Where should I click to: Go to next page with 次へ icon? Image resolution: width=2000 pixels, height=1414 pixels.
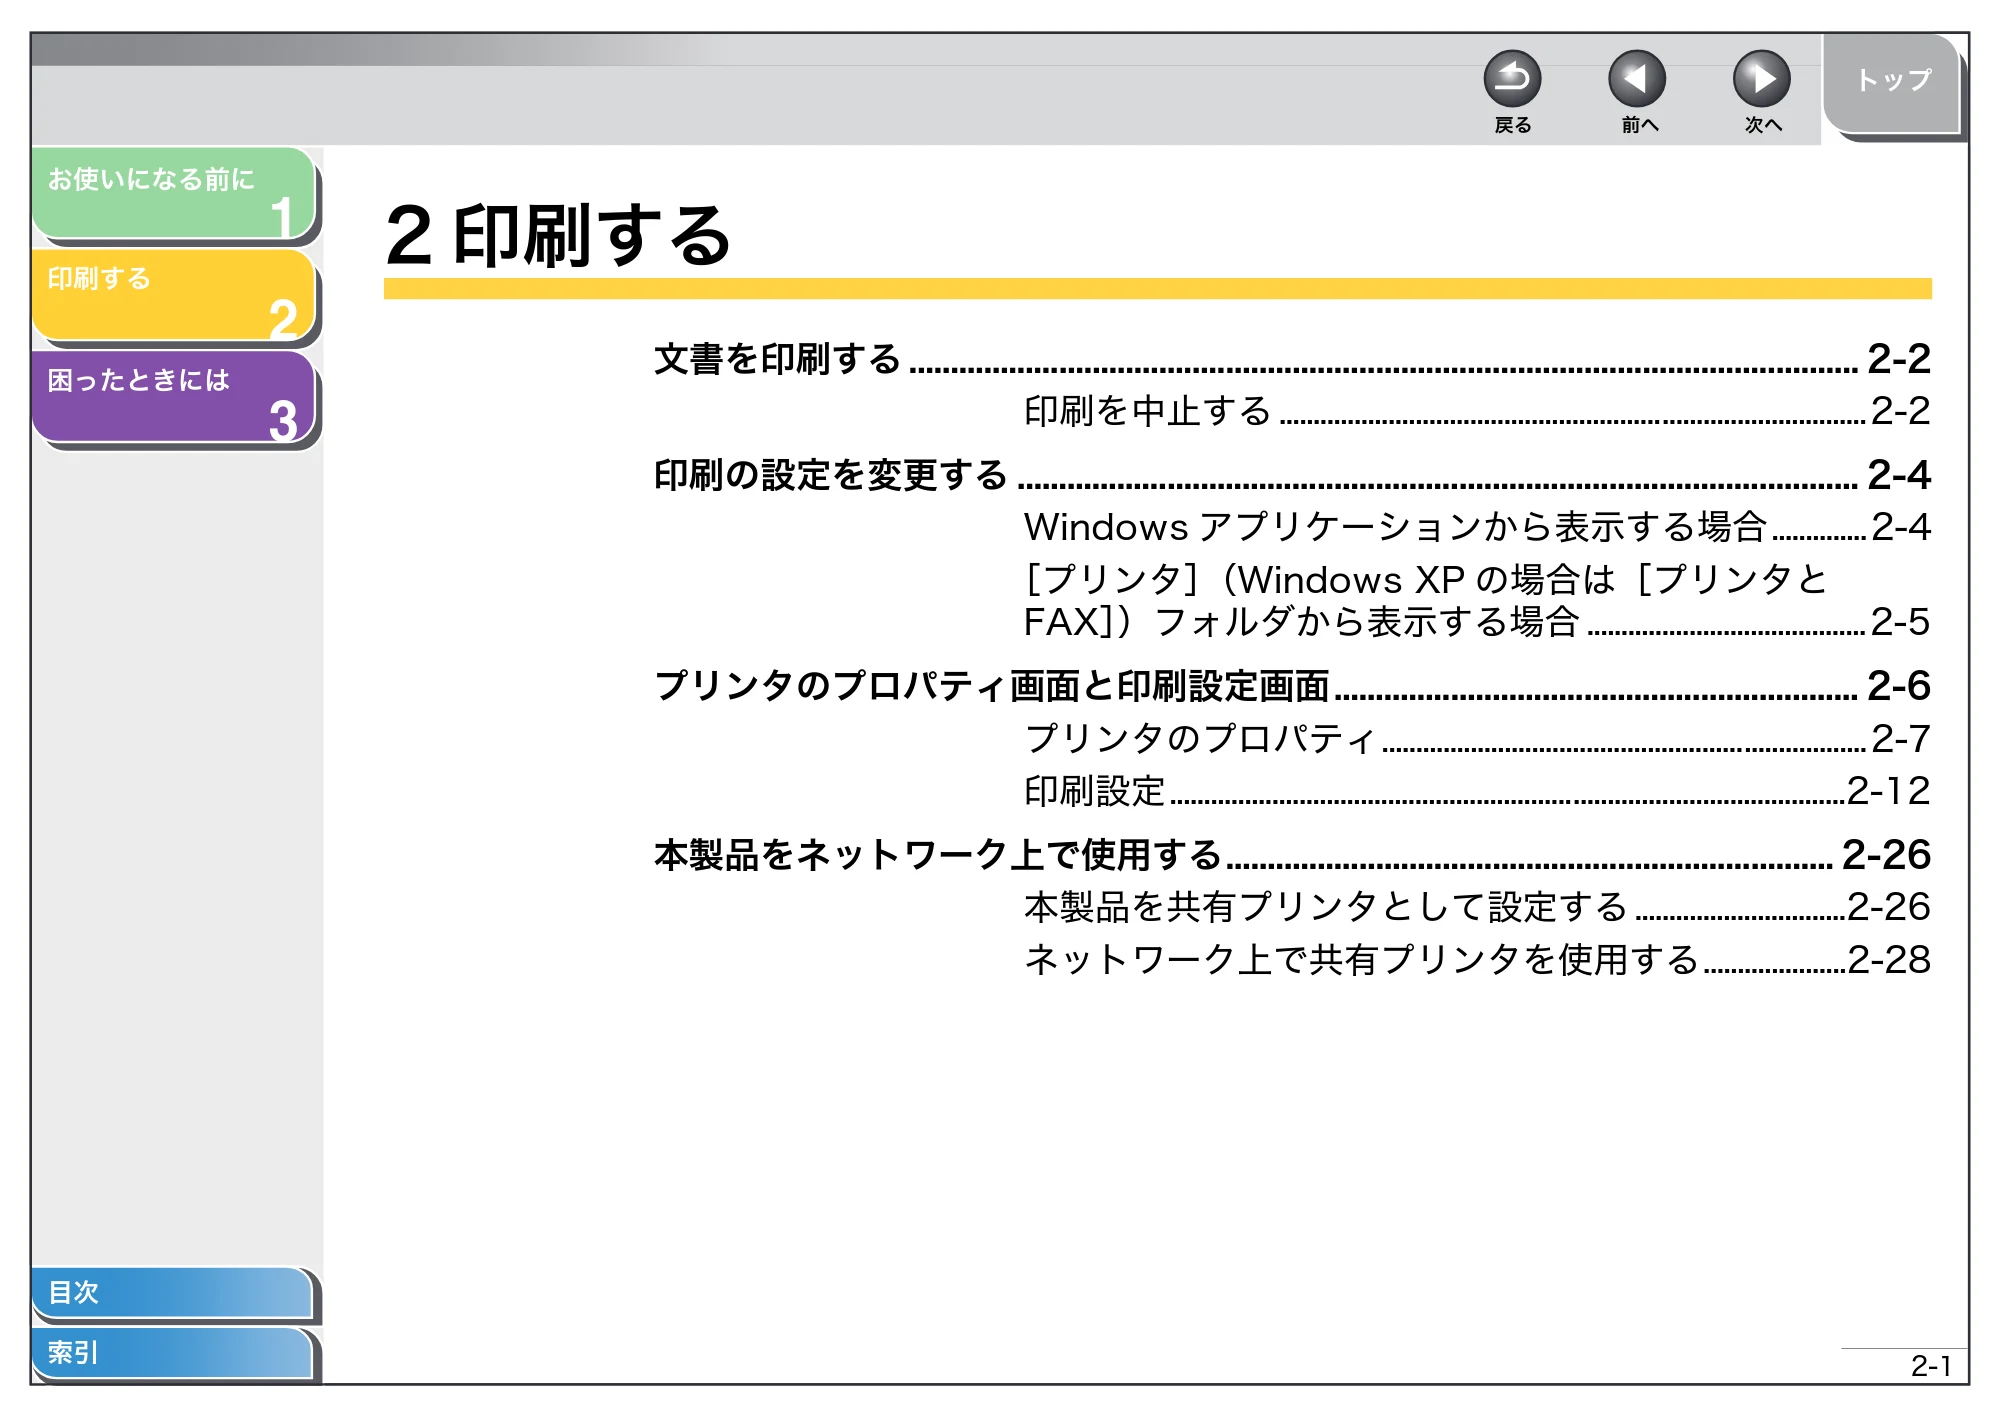1762,79
